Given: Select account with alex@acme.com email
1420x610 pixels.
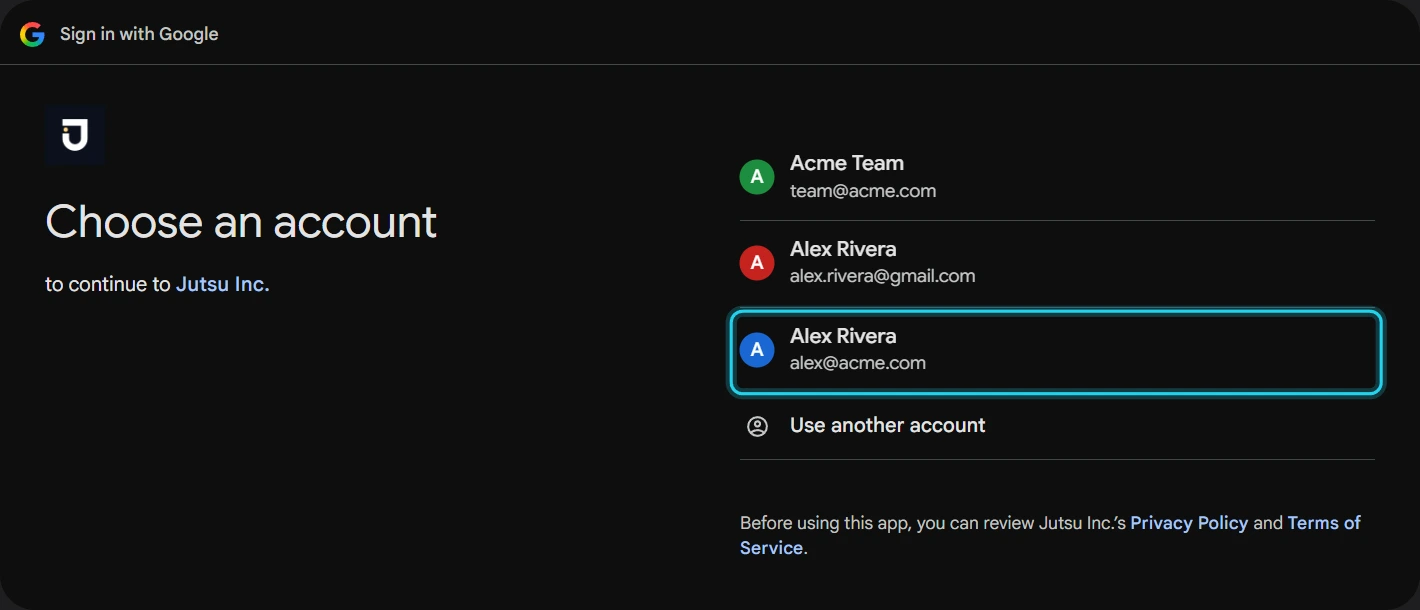Looking at the screenshot, I should point(1057,351).
